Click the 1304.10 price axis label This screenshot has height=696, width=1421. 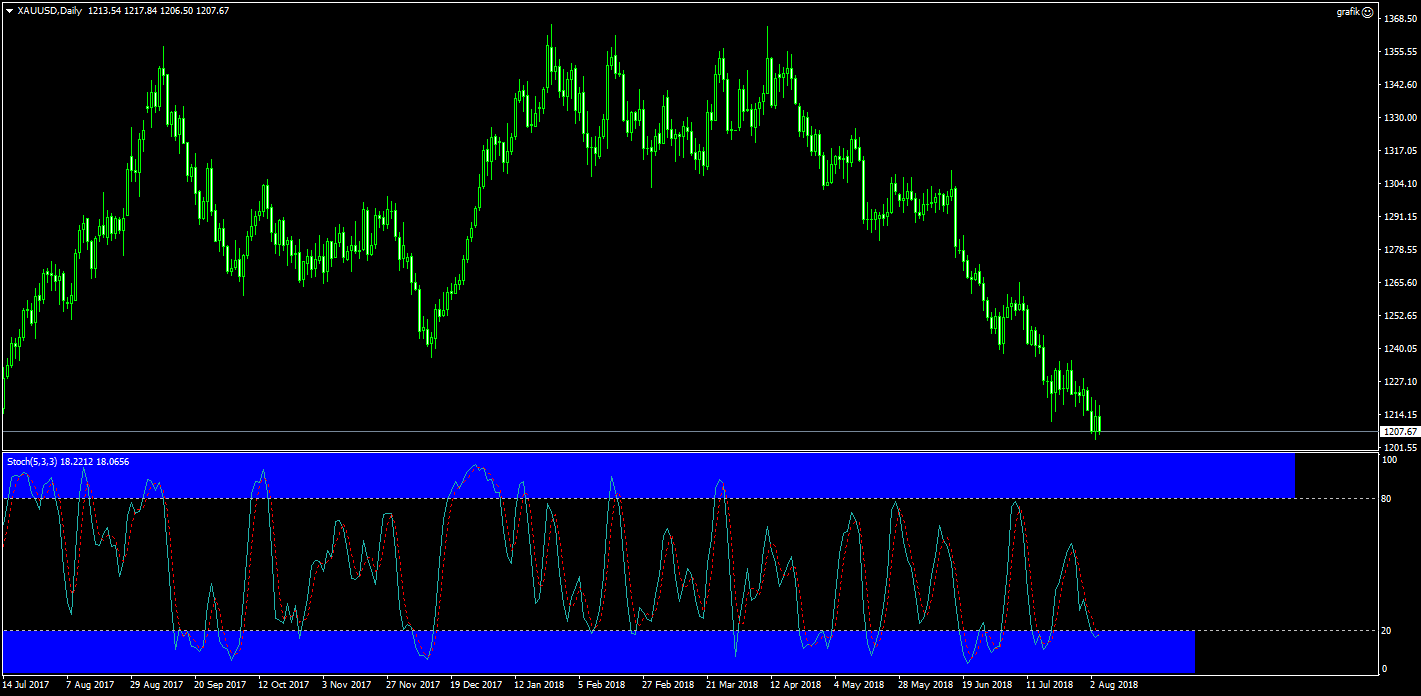1401,183
